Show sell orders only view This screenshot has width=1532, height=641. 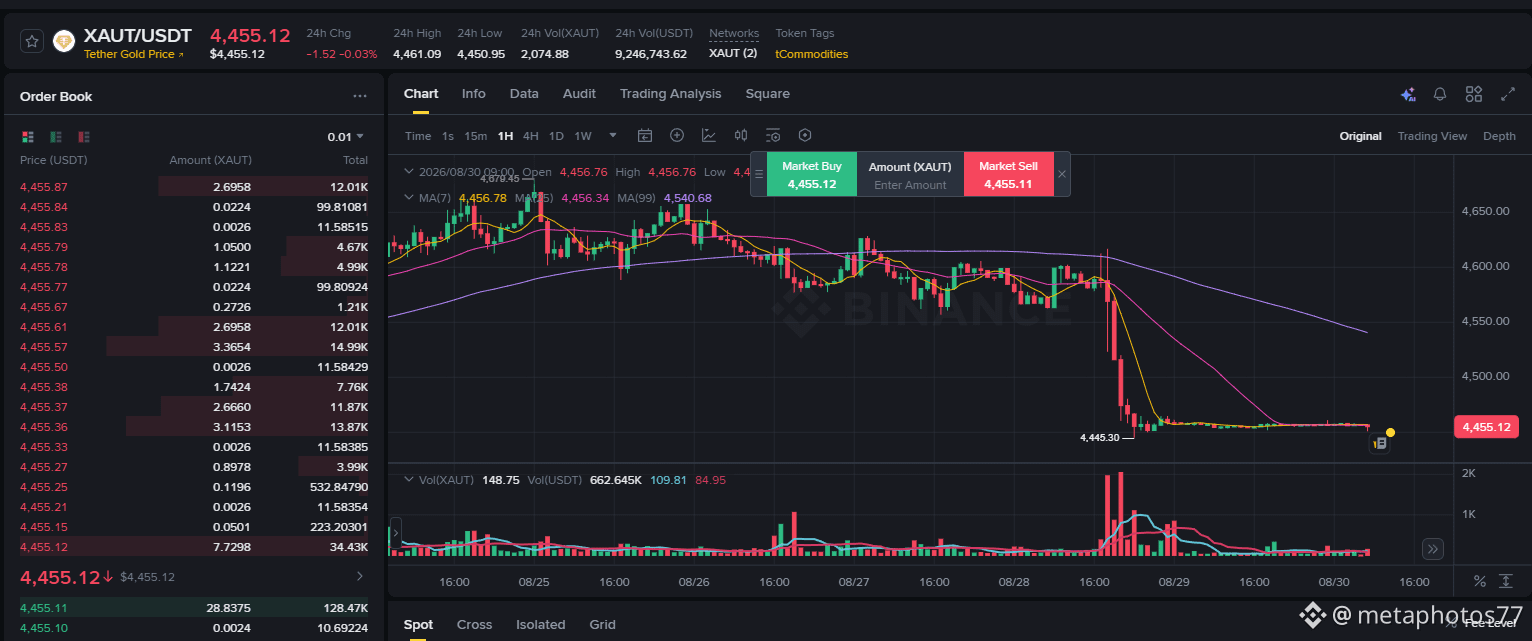84,136
